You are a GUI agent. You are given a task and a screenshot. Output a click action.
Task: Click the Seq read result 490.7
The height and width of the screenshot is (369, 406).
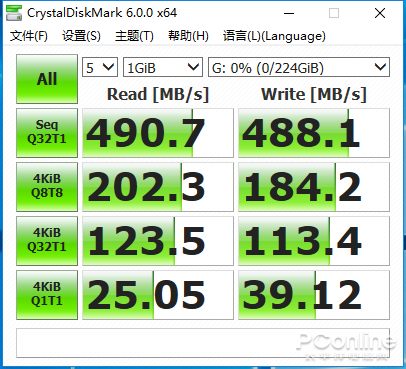(158, 133)
